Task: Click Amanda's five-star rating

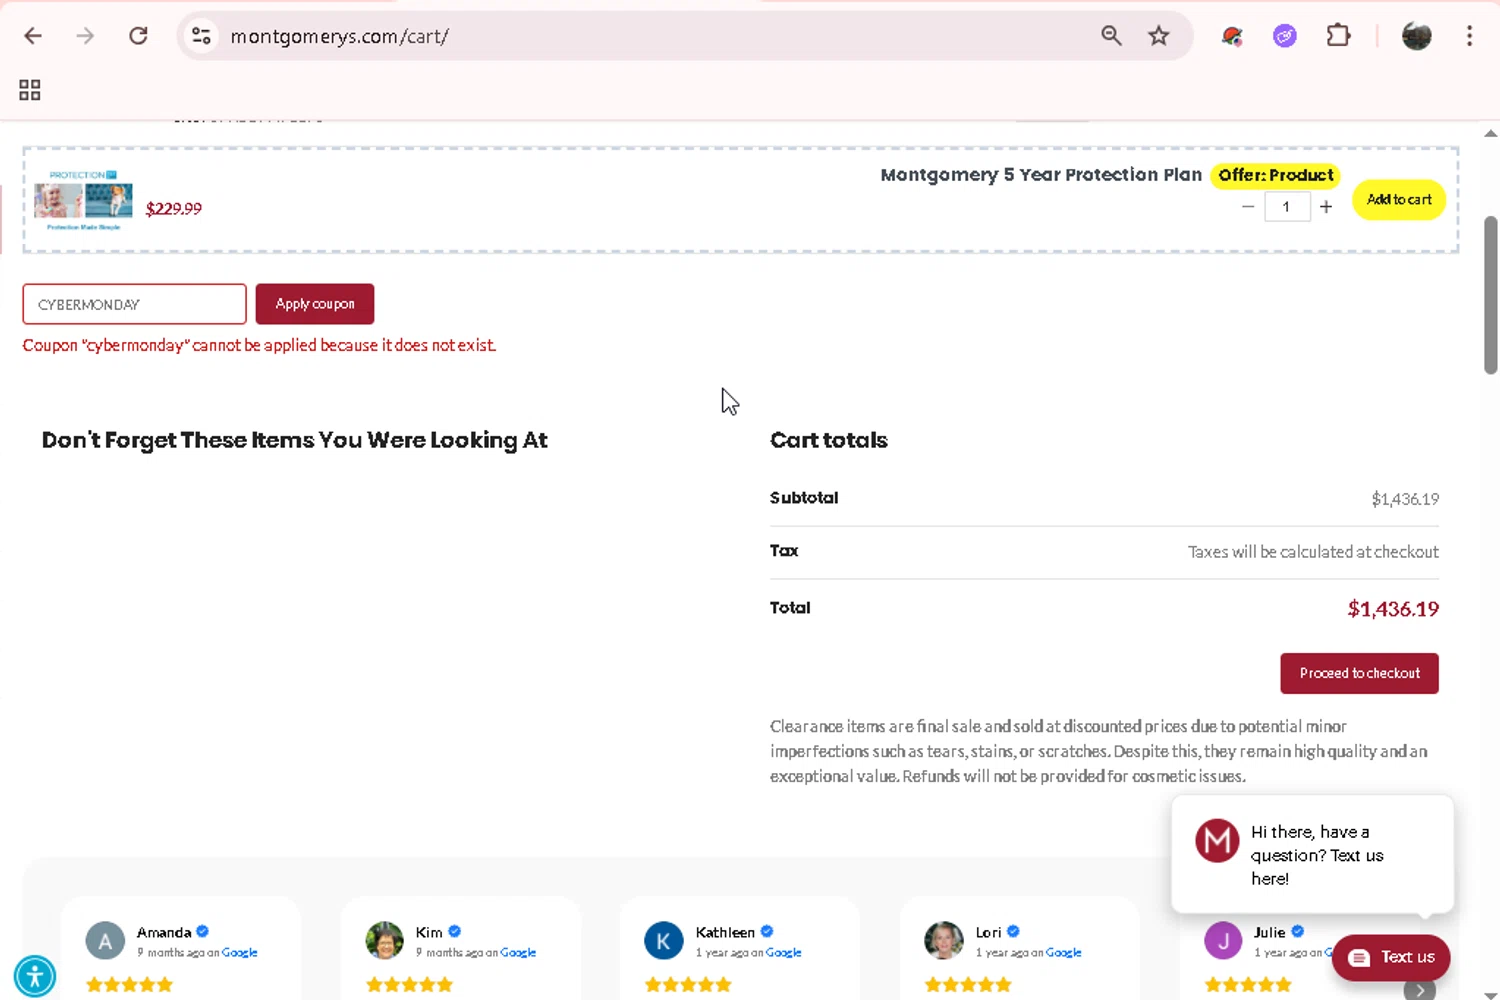Action: pos(129,985)
